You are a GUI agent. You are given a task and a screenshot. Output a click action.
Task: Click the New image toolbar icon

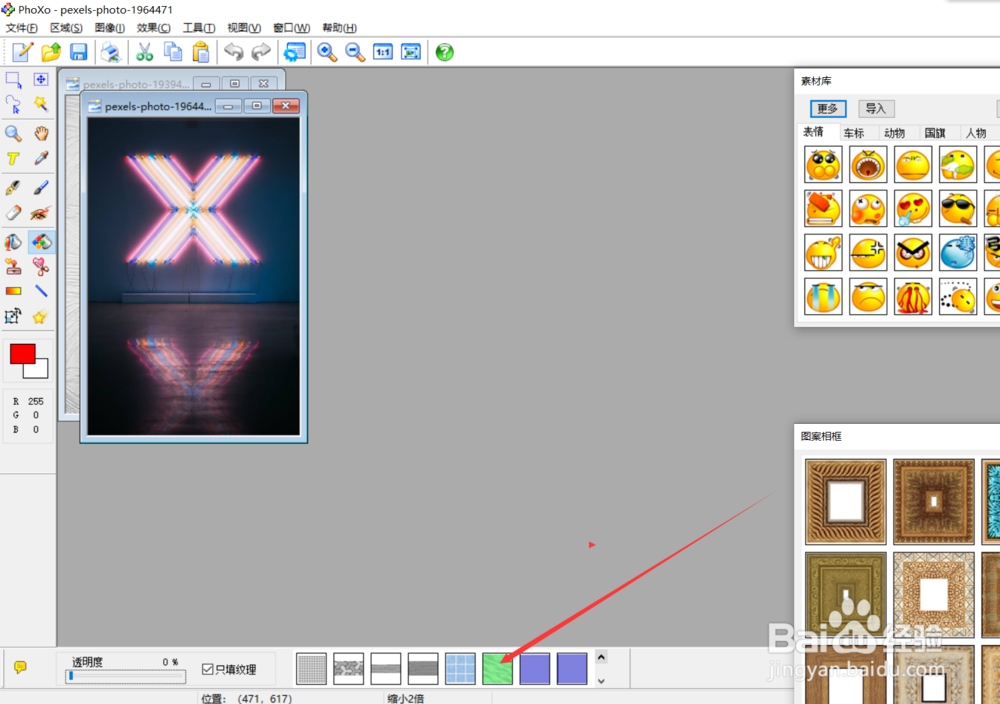(x=23, y=52)
